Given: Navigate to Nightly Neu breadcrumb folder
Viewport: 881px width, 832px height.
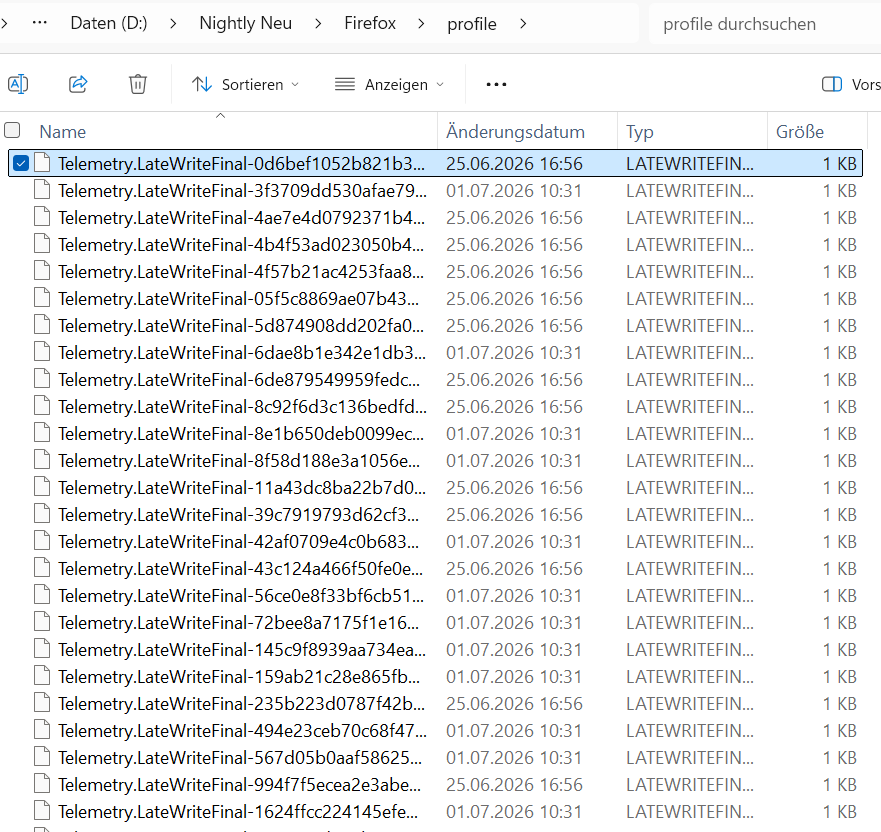Looking at the screenshot, I should (246, 23).
